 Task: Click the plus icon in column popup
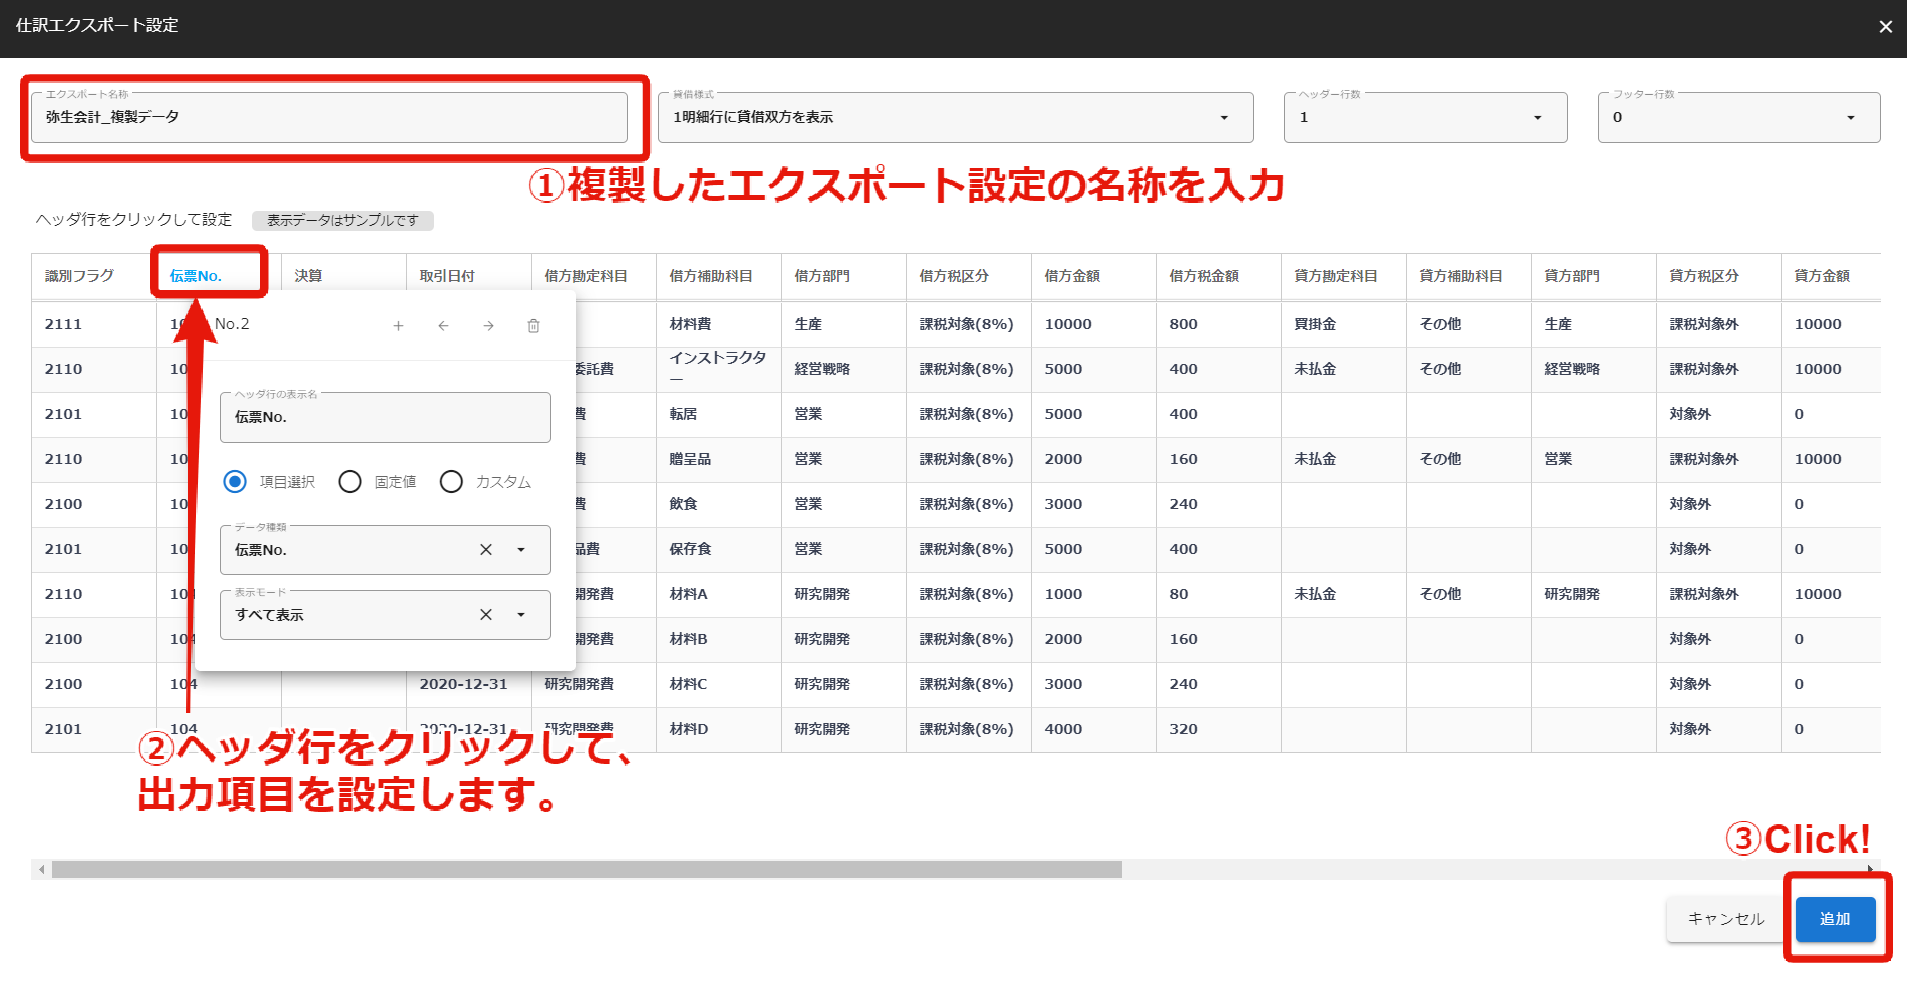click(398, 326)
